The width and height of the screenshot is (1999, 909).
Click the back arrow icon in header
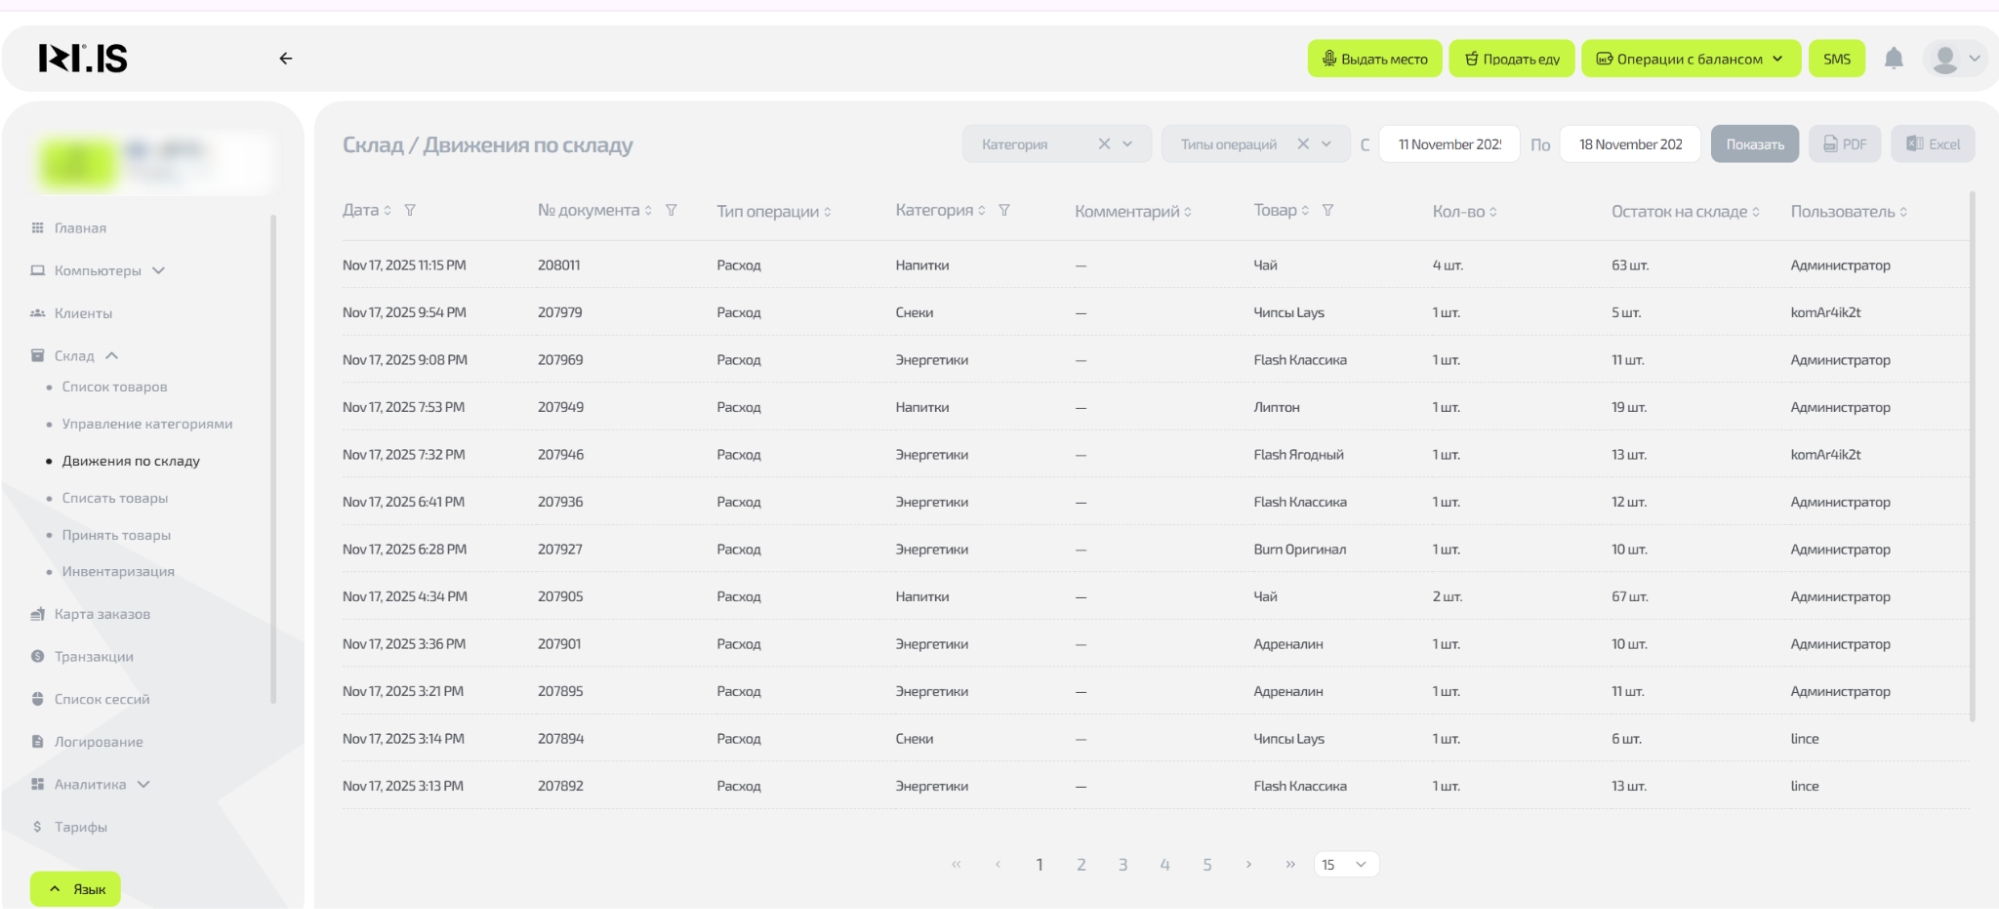coord(286,59)
